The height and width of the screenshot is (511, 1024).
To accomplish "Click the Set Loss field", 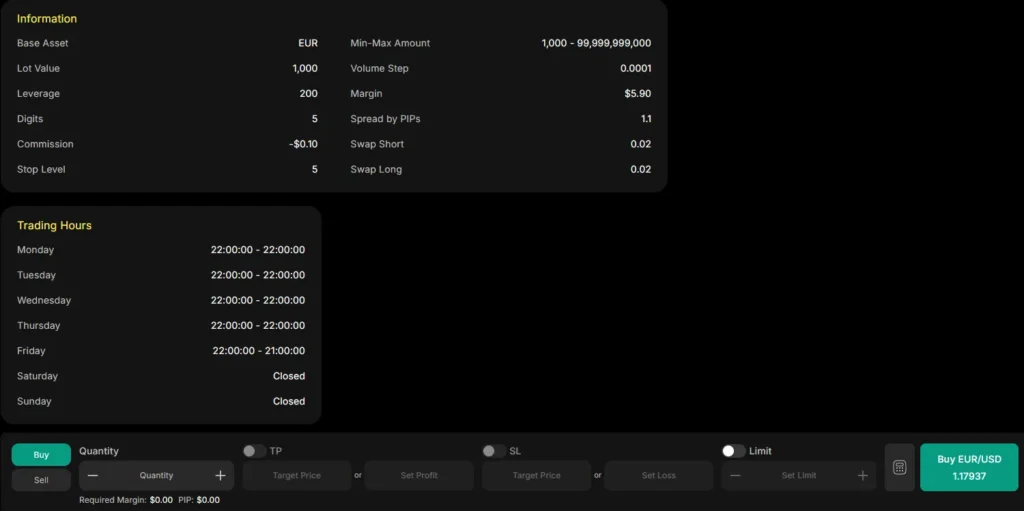I will tap(658, 476).
